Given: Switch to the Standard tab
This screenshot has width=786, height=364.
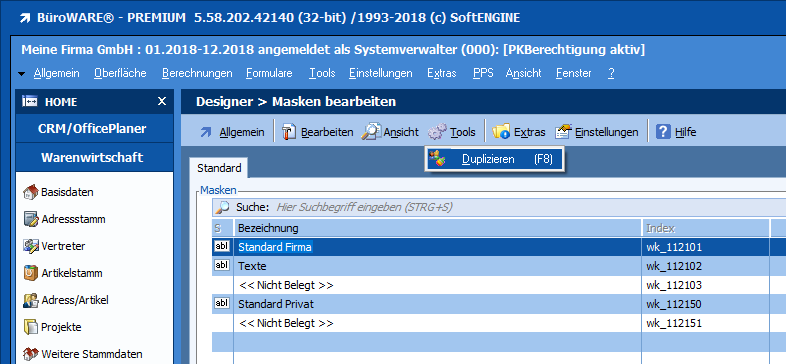Looking at the screenshot, I should [219, 168].
